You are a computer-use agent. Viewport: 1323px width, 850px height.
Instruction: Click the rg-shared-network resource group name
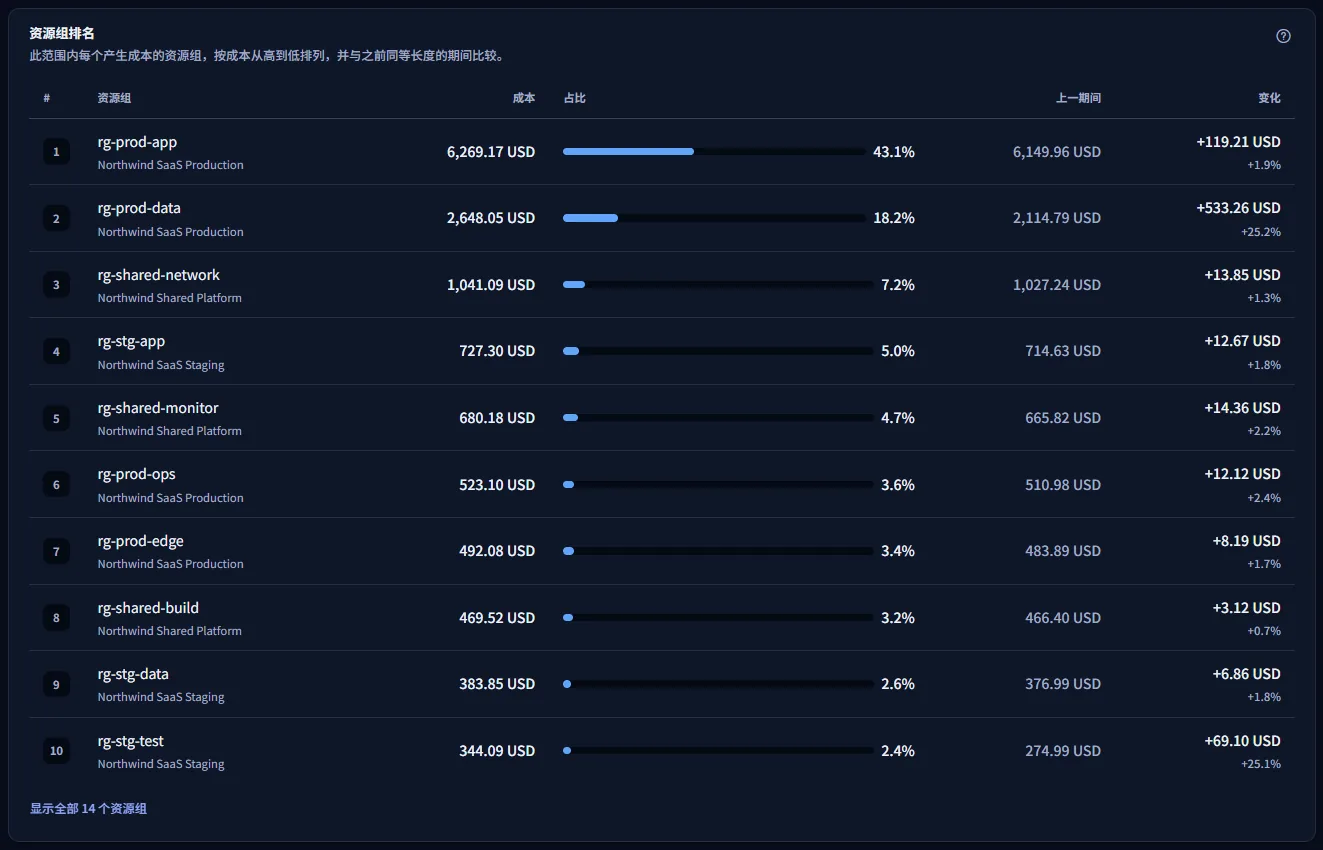click(x=158, y=275)
